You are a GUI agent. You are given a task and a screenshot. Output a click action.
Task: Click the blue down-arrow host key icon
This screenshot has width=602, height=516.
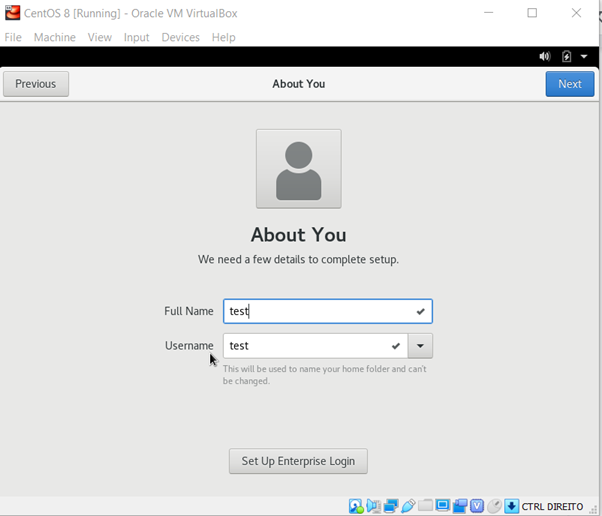coord(511,506)
